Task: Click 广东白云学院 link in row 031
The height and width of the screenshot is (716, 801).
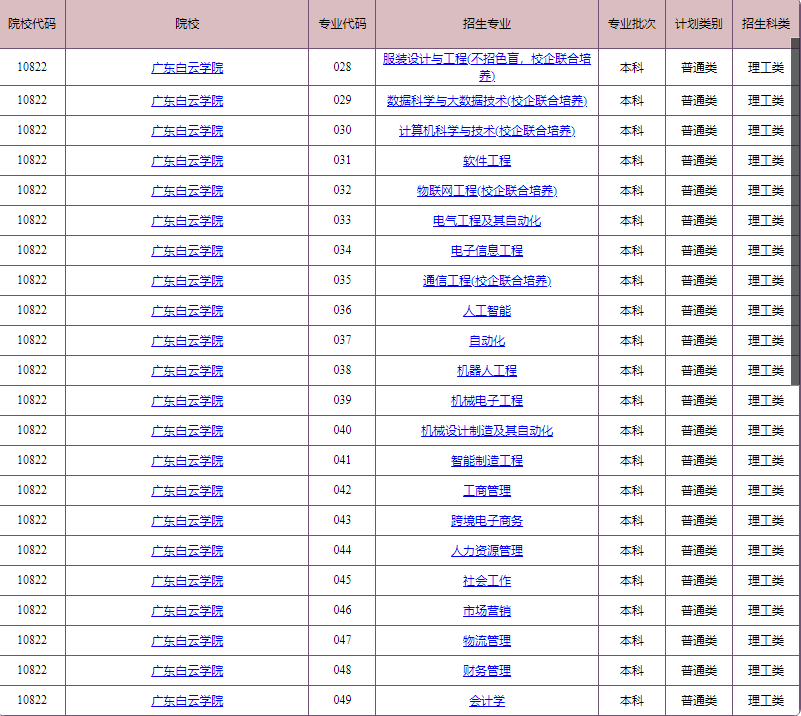Action: (x=187, y=161)
